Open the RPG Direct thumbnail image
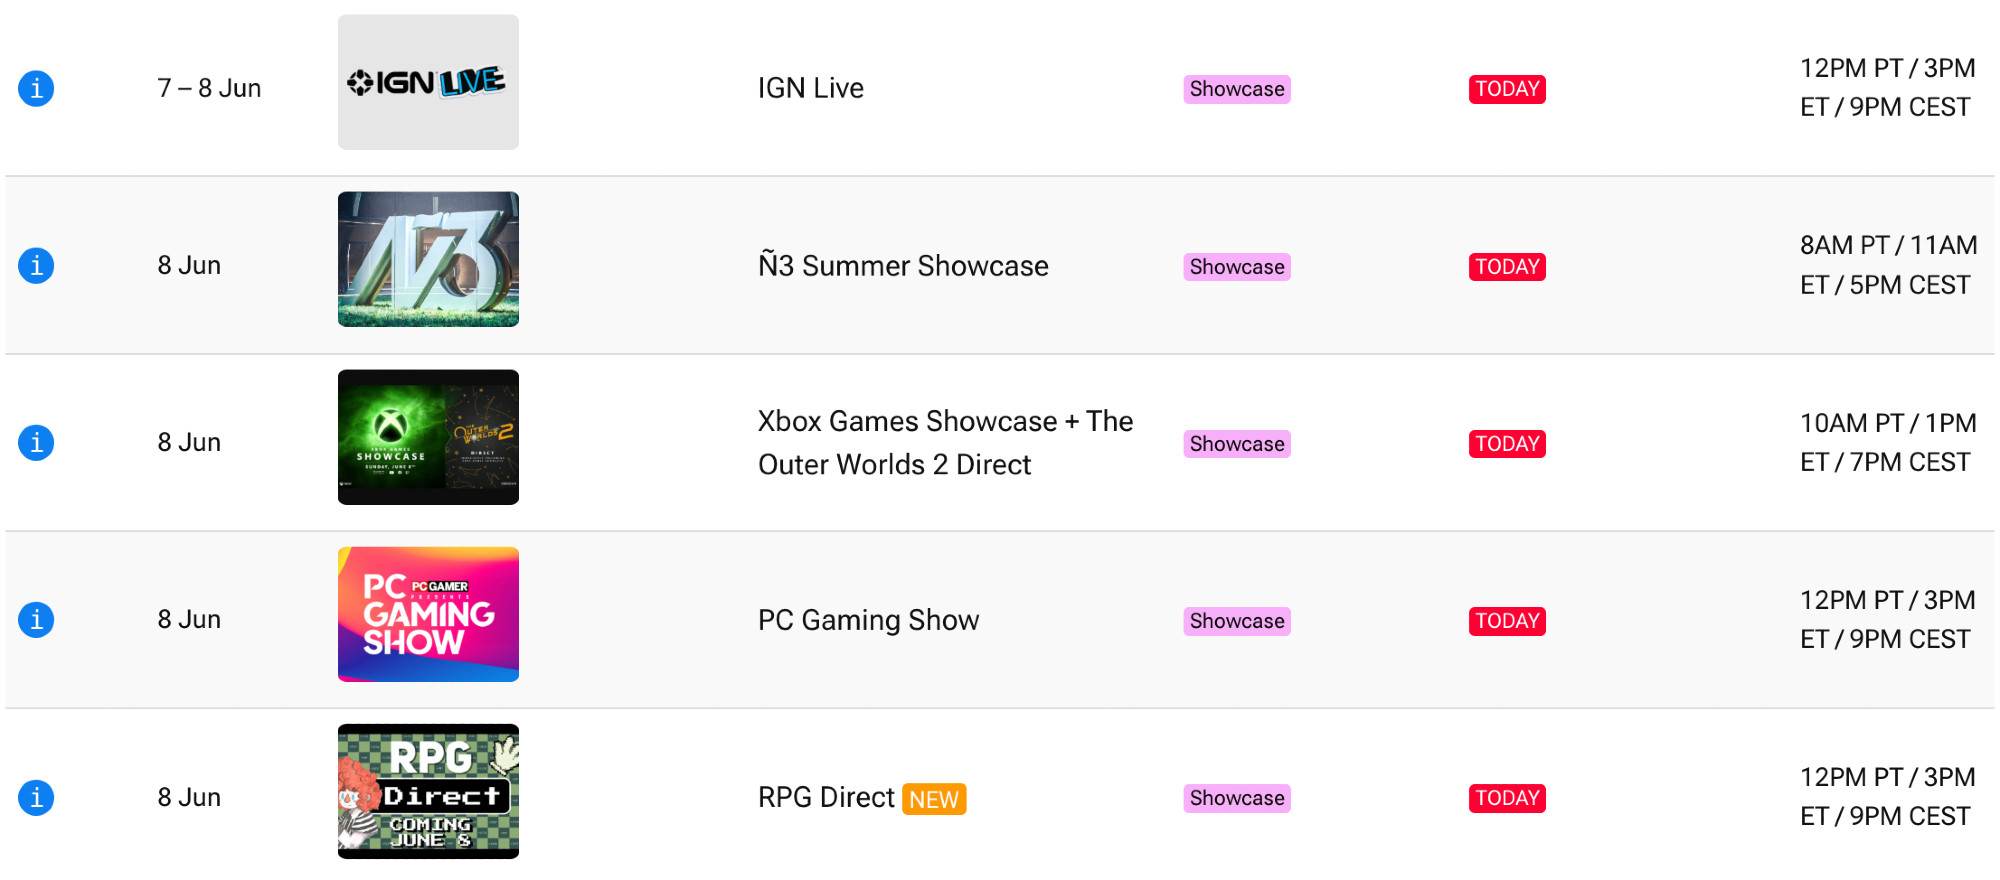2000x880 pixels. (x=428, y=791)
